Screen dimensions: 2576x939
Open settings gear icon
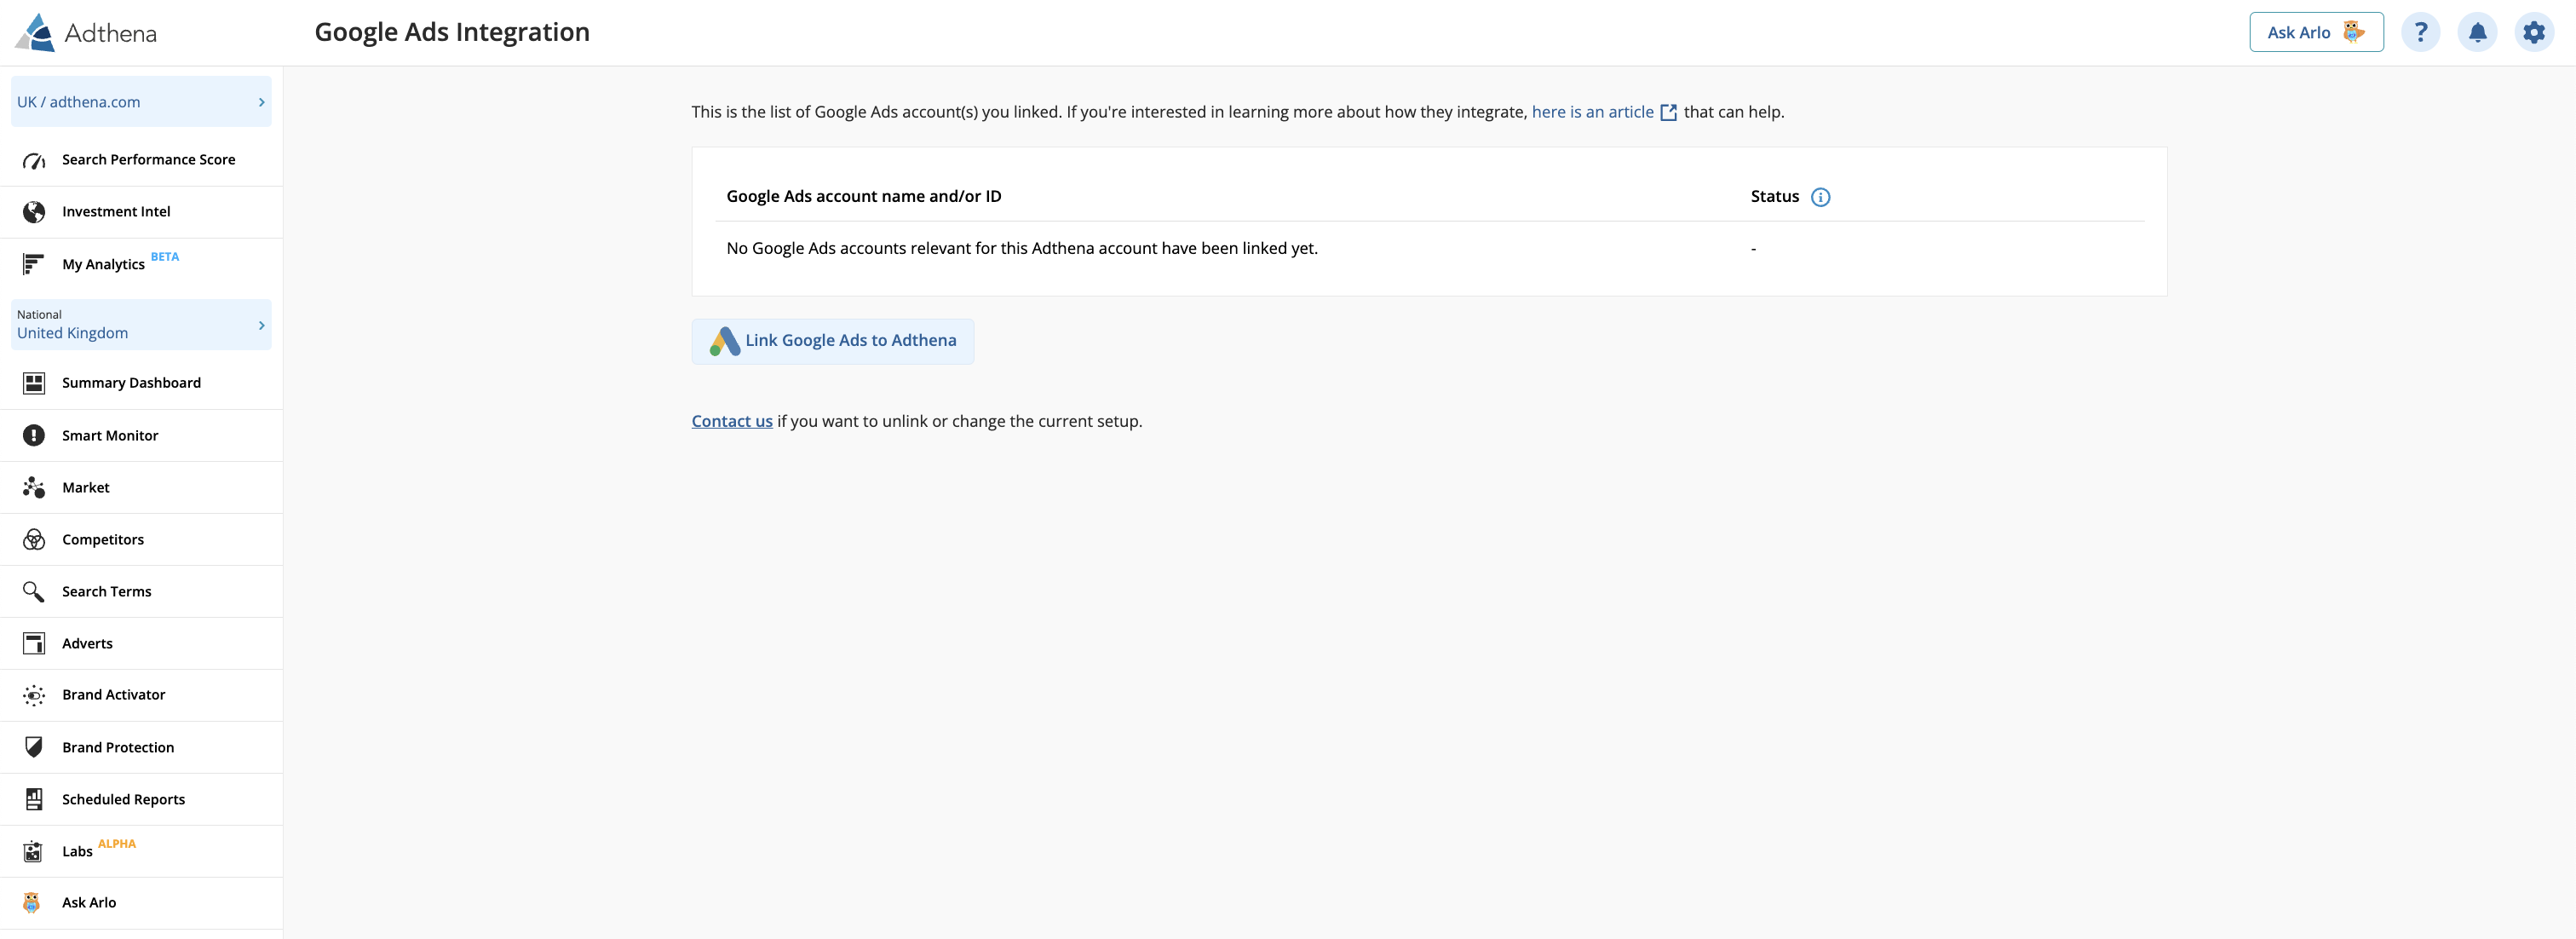coord(2534,32)
